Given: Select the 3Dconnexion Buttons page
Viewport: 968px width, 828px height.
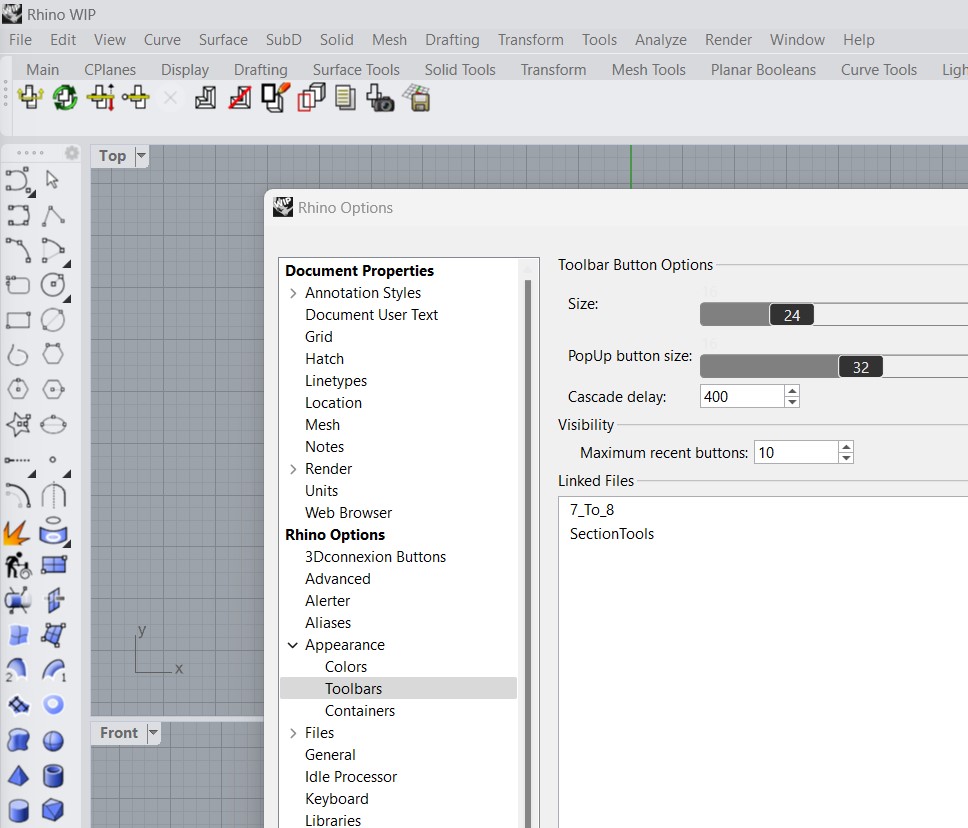Looking at the screenshot, I should coord(375,557).
